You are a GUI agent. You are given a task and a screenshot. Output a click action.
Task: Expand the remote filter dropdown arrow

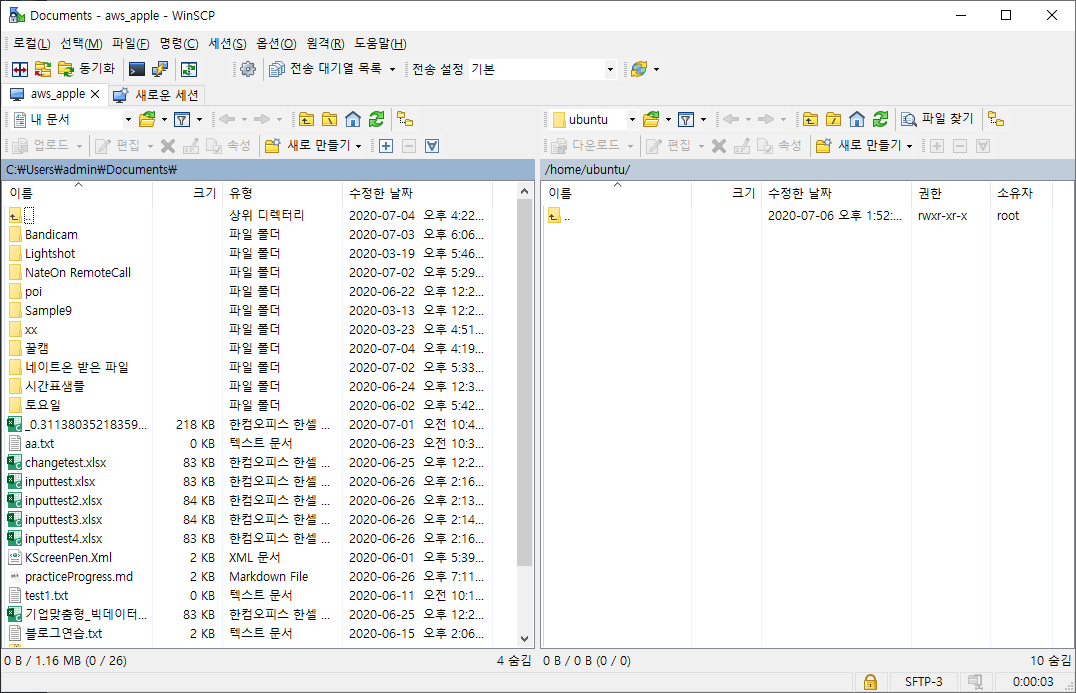703,119
